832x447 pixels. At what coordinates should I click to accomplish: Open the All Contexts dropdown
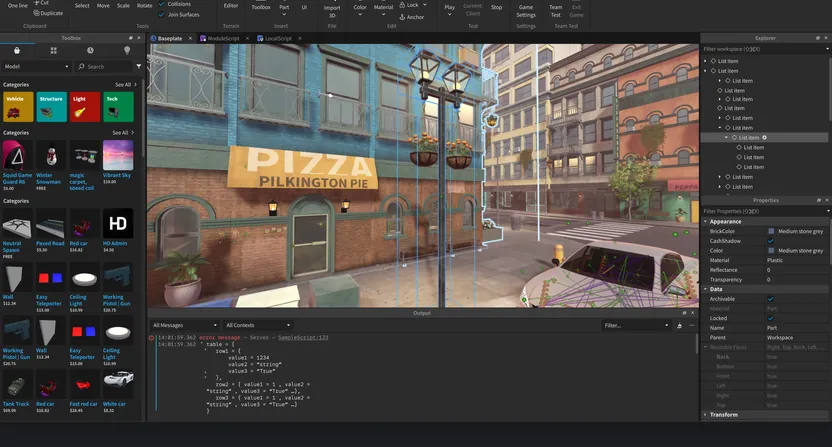(258, 325)
